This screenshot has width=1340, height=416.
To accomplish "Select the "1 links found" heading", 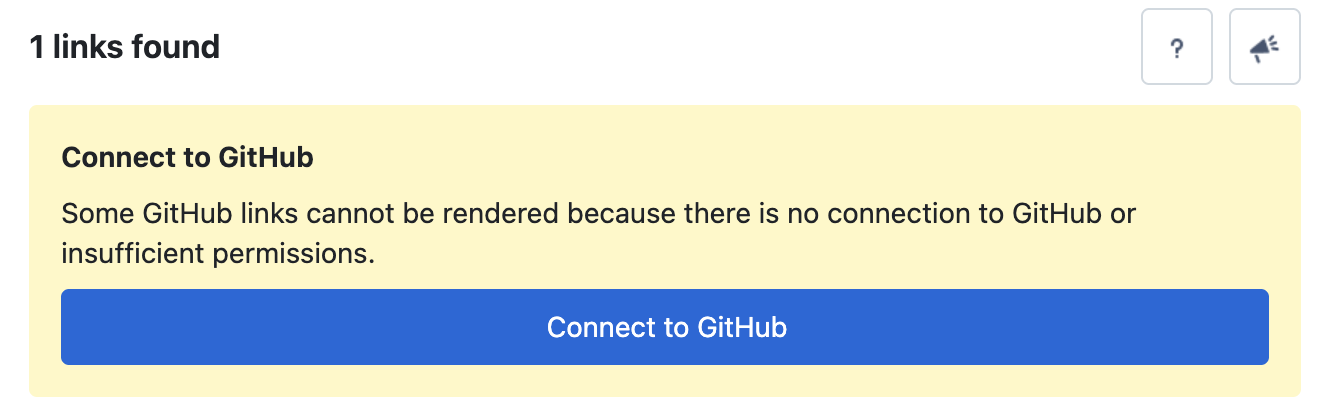I will tap(125, 46).
